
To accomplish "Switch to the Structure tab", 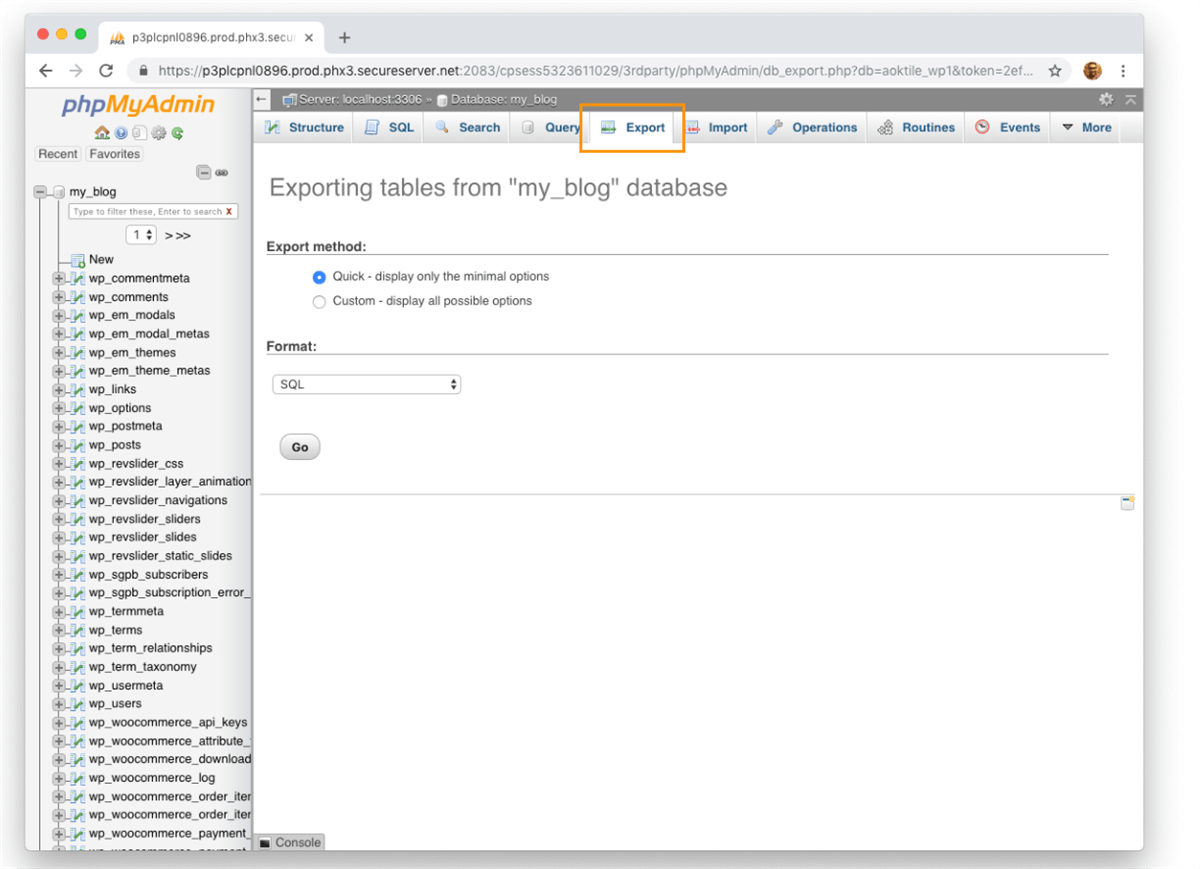I will point(304,128).
